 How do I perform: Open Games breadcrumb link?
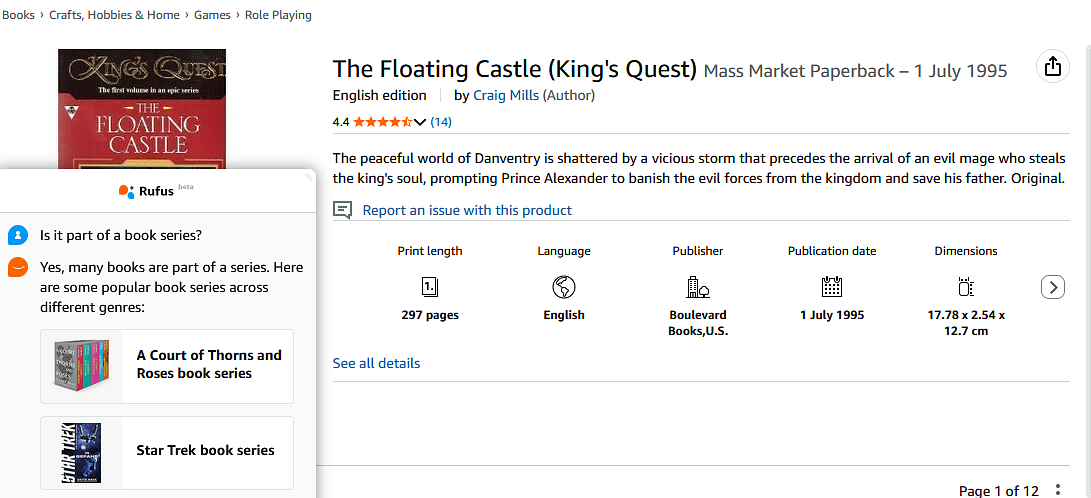click(x=212, y=15)
